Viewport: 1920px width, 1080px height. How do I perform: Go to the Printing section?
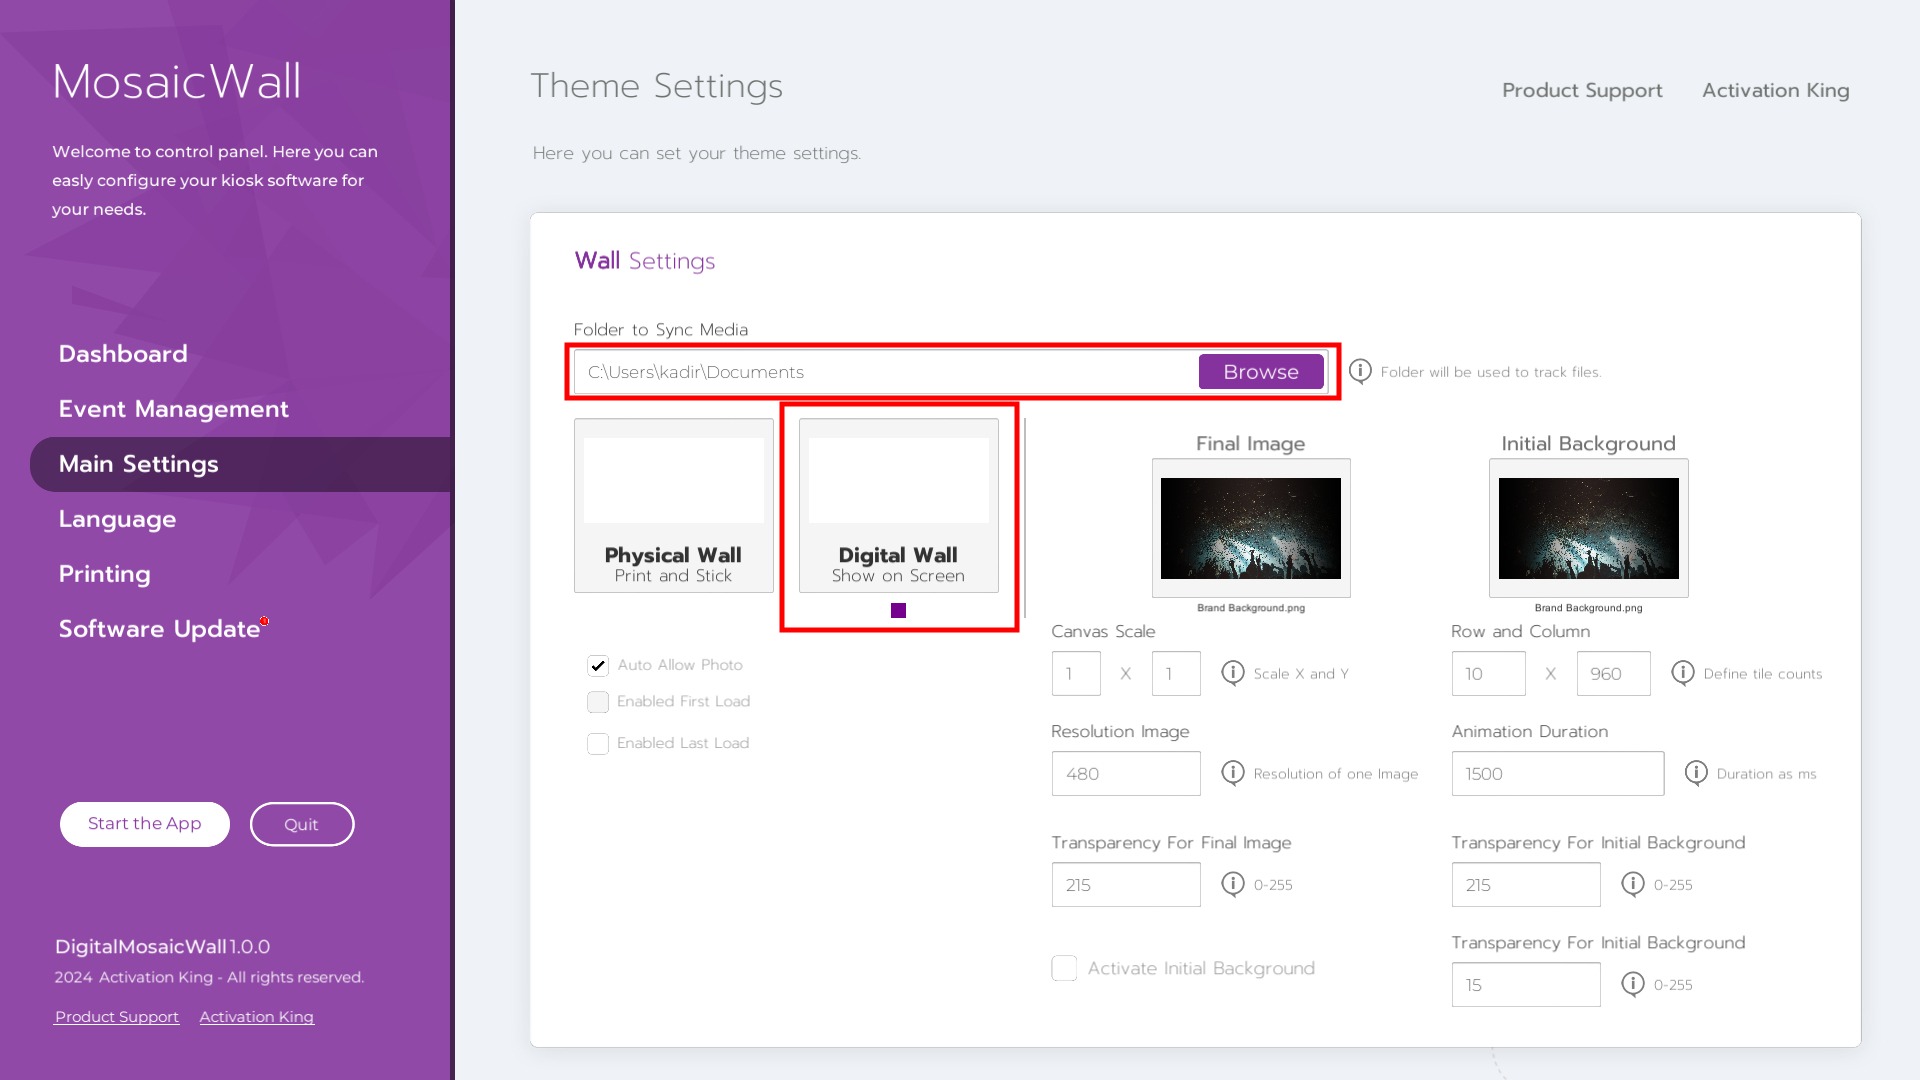click(105, 574)
